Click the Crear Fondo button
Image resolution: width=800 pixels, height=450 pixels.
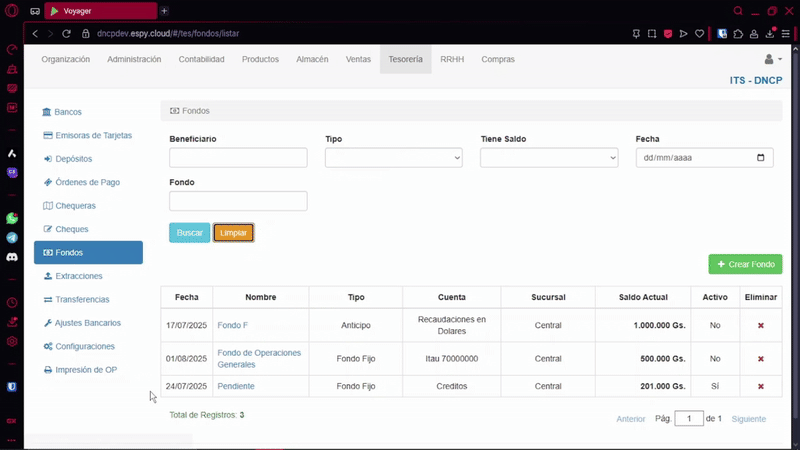click(745, 264)
